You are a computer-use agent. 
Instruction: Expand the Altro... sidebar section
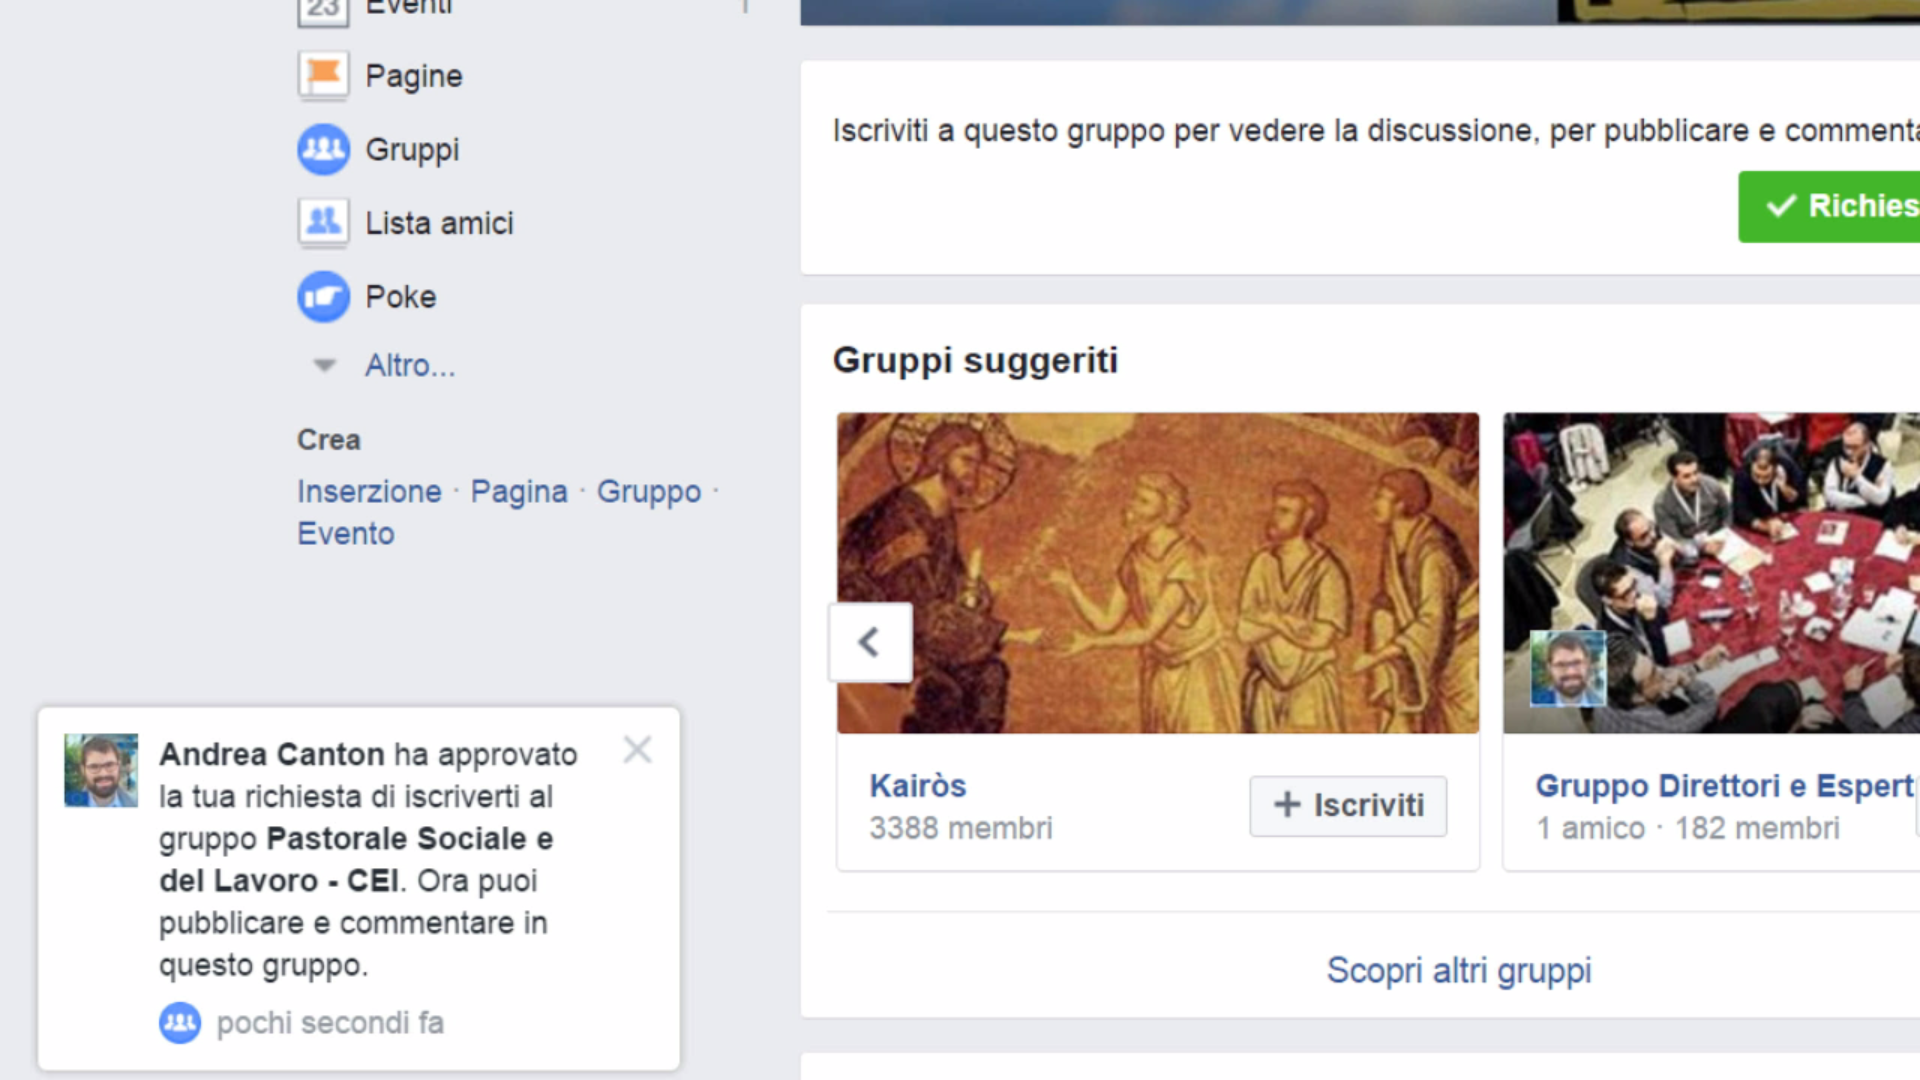409,366
